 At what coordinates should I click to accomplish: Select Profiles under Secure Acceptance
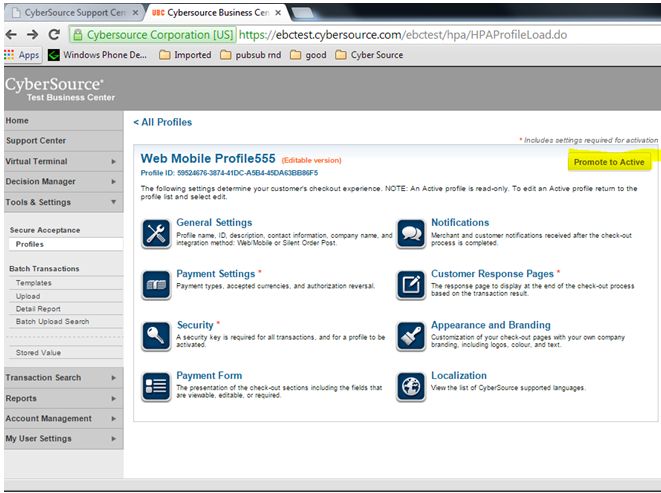[66, 244]
